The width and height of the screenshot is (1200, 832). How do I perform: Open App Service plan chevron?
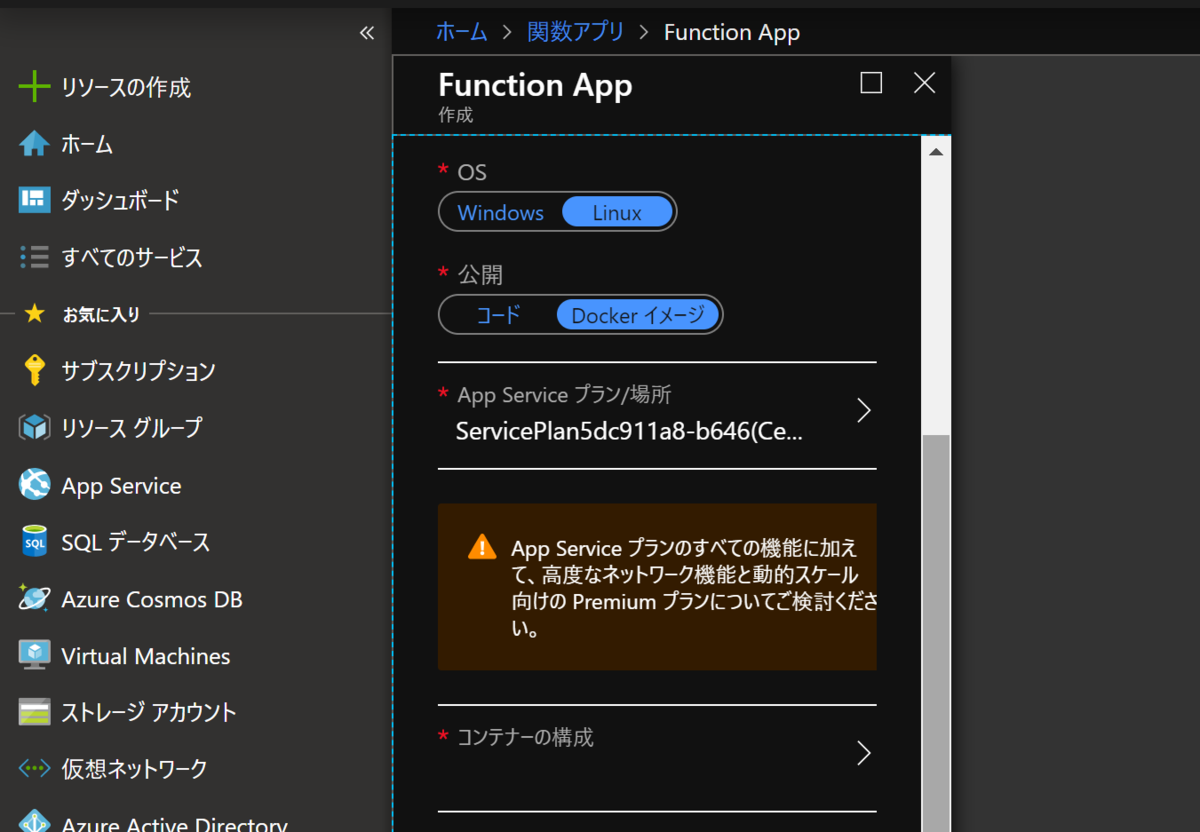pyautogui.click(x=864, y=410)
